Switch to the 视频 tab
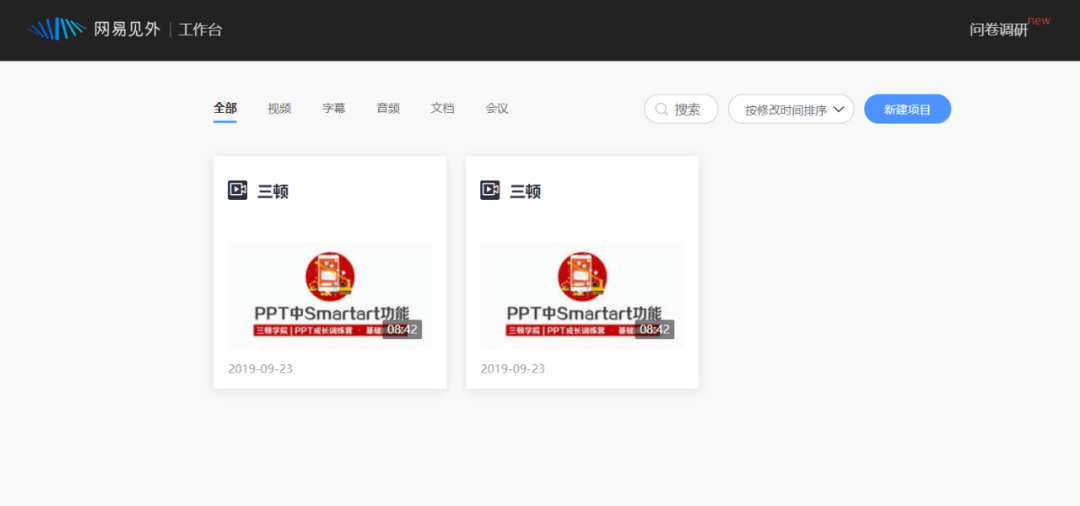The image size is (1080, 506). coord(279,108)
